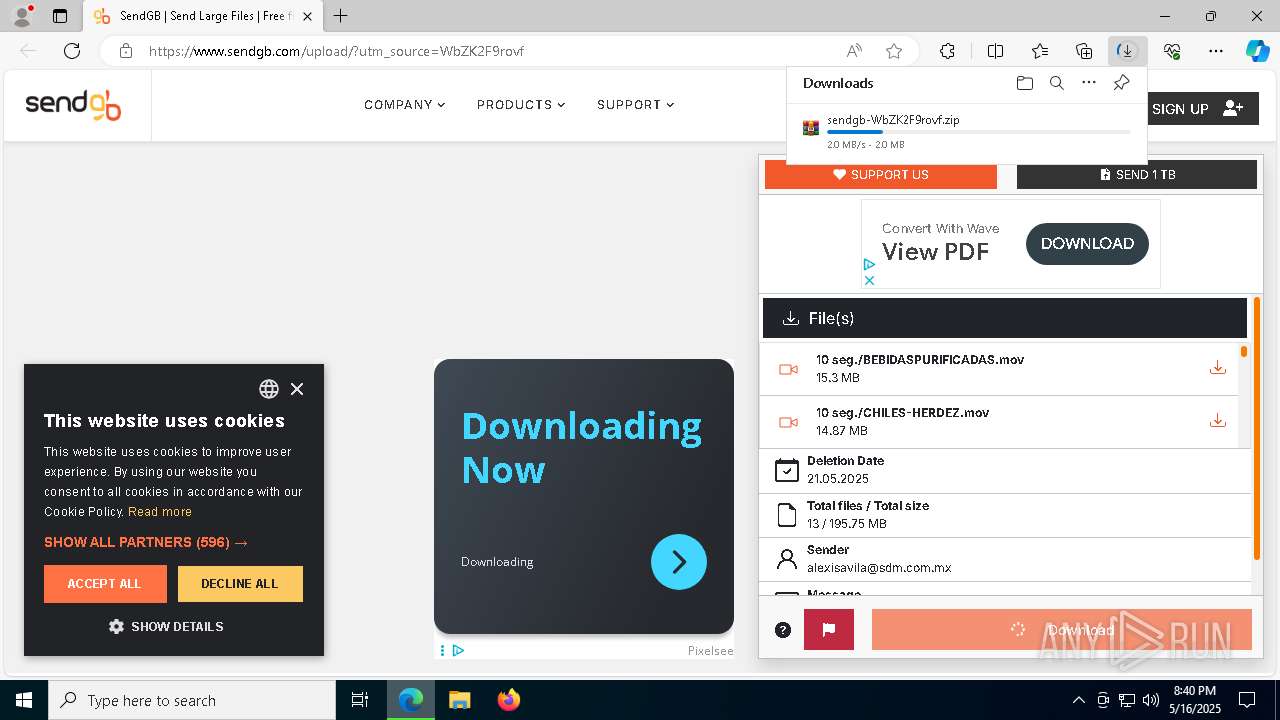The height and width of the screenshot is (720, 1280).
Task: Launch Firefox from the taskbar
Action: [x=509, y=700]
